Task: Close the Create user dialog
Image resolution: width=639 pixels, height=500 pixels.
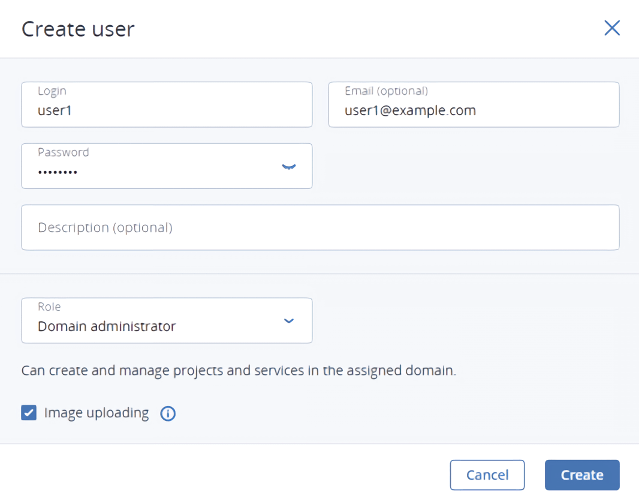Action: (x=612, y=28)
